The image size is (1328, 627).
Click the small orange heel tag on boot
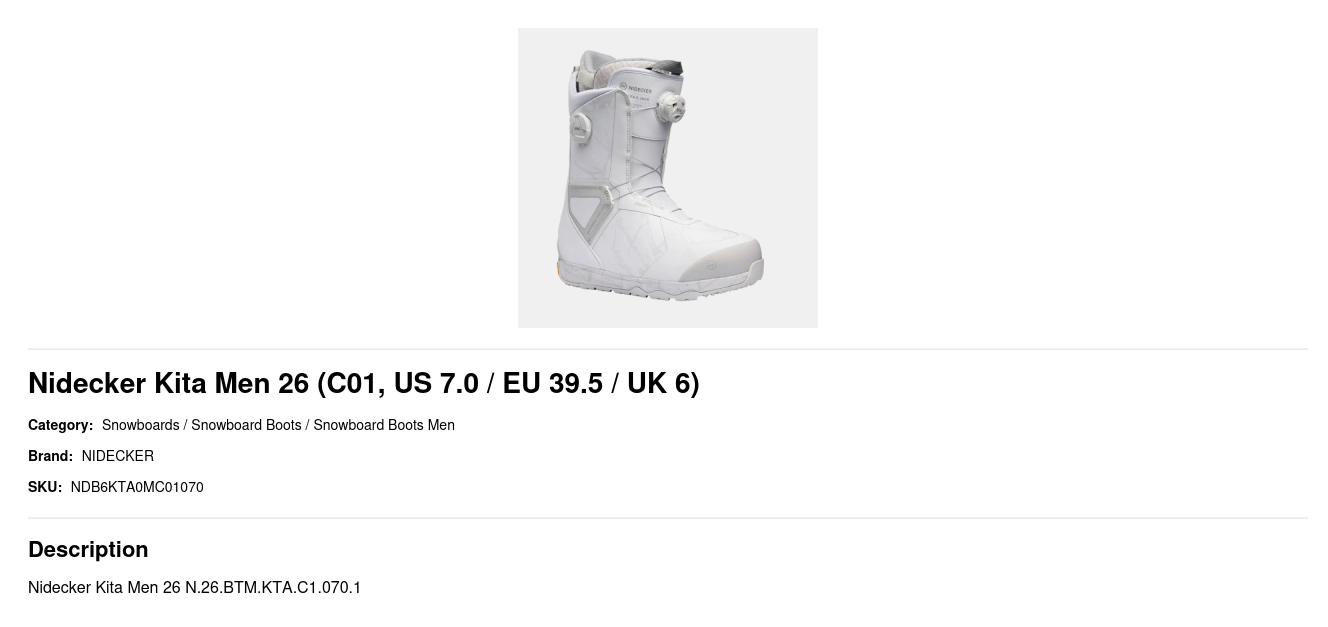click(559, 270)
